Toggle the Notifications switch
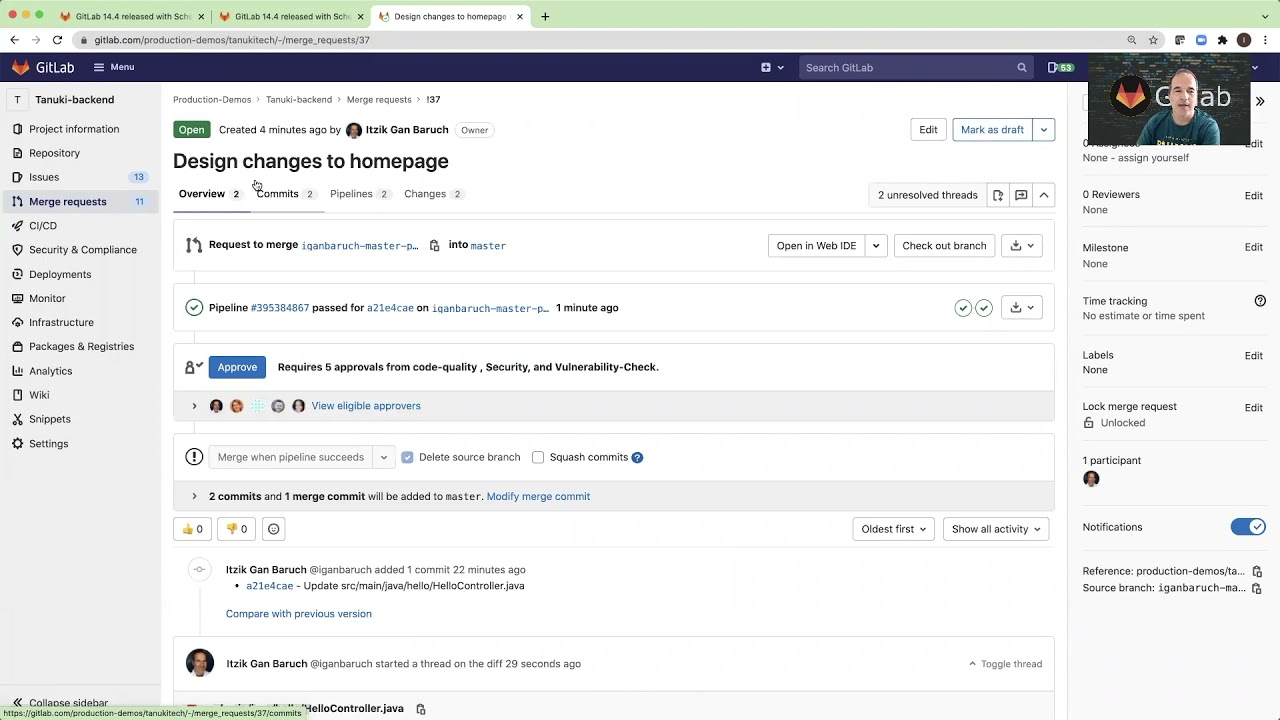The height and width of the screenshot is (720, 1280). 1248,527
